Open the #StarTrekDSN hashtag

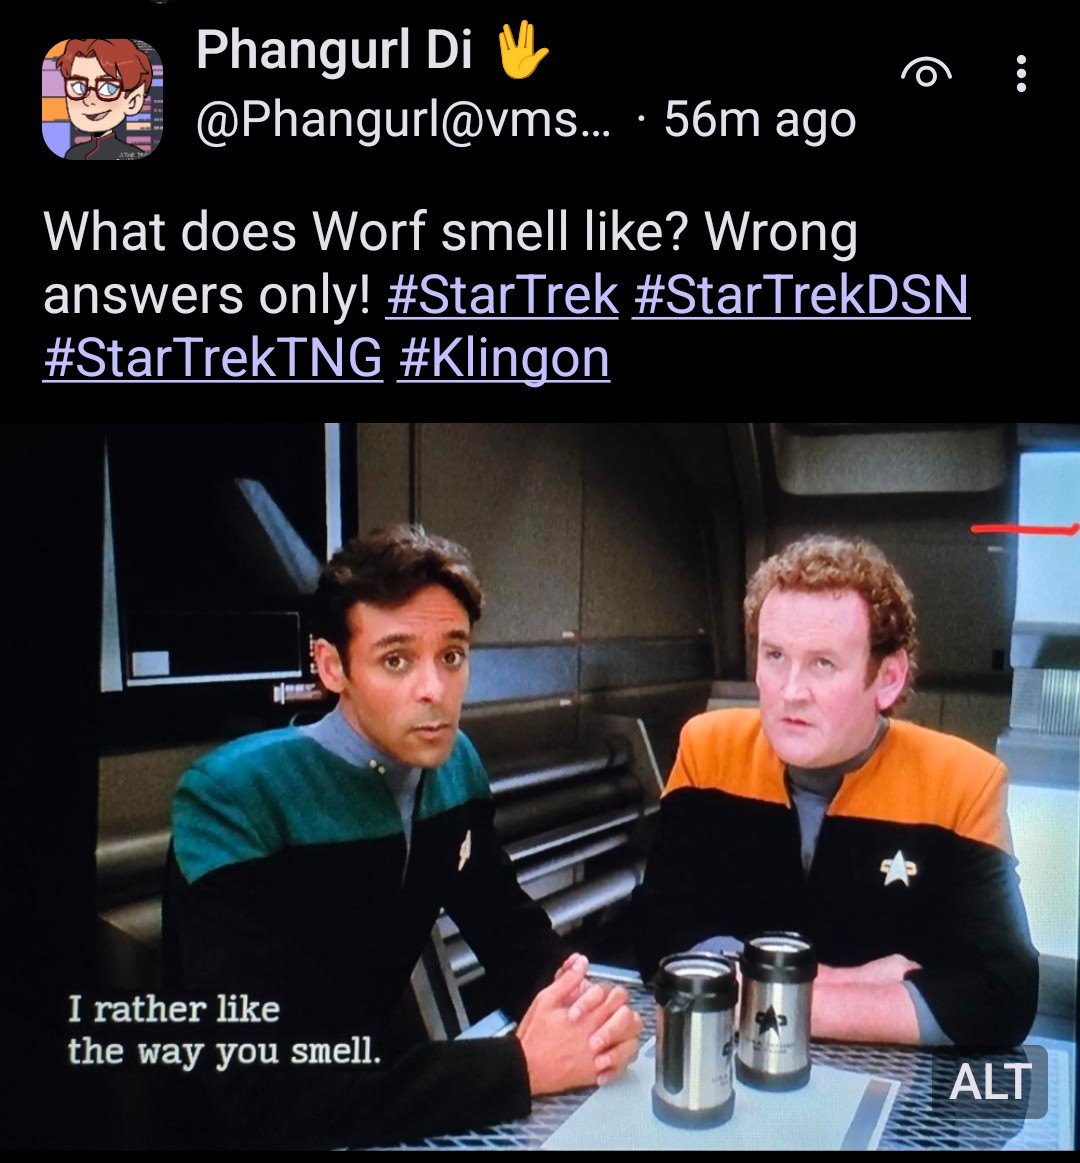801,294
